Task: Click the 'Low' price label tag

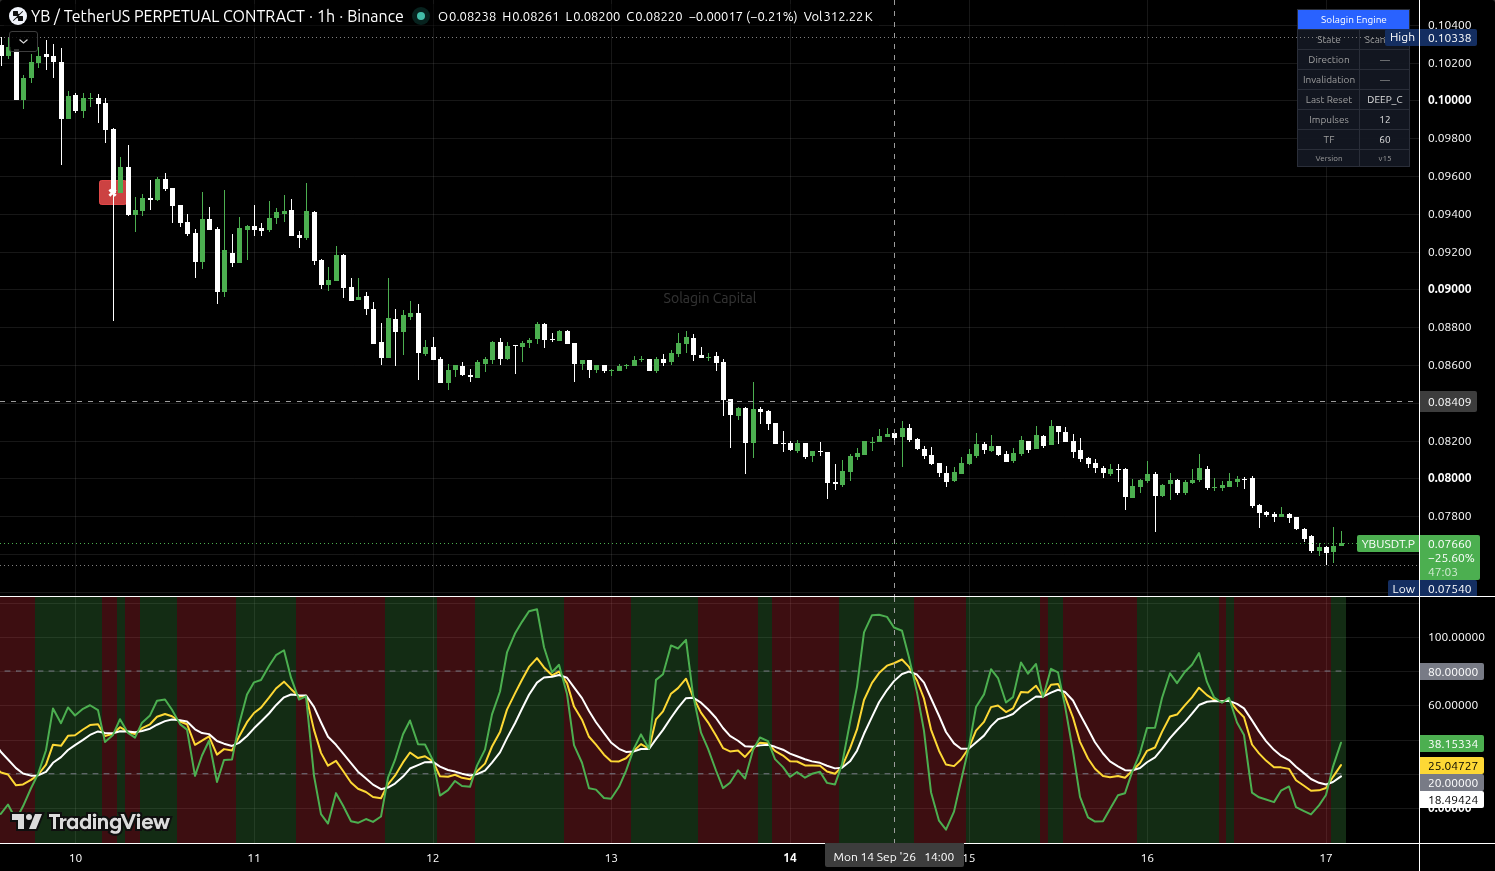Action: [x=1404, y=589]
